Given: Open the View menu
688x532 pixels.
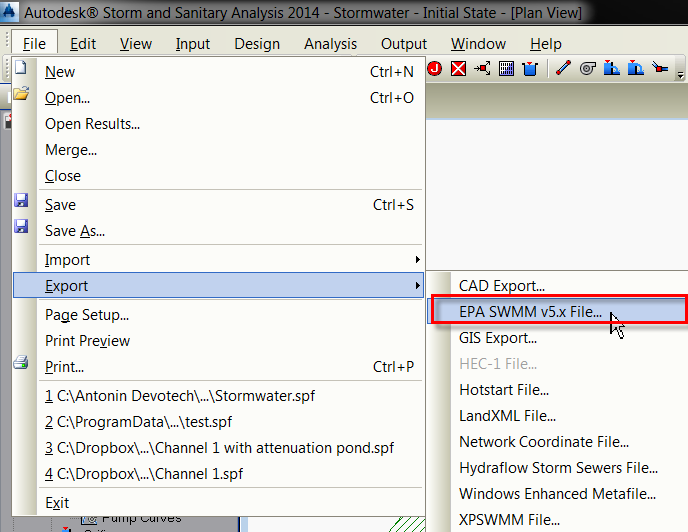Looking at the screenshot, I should point(136,44).
